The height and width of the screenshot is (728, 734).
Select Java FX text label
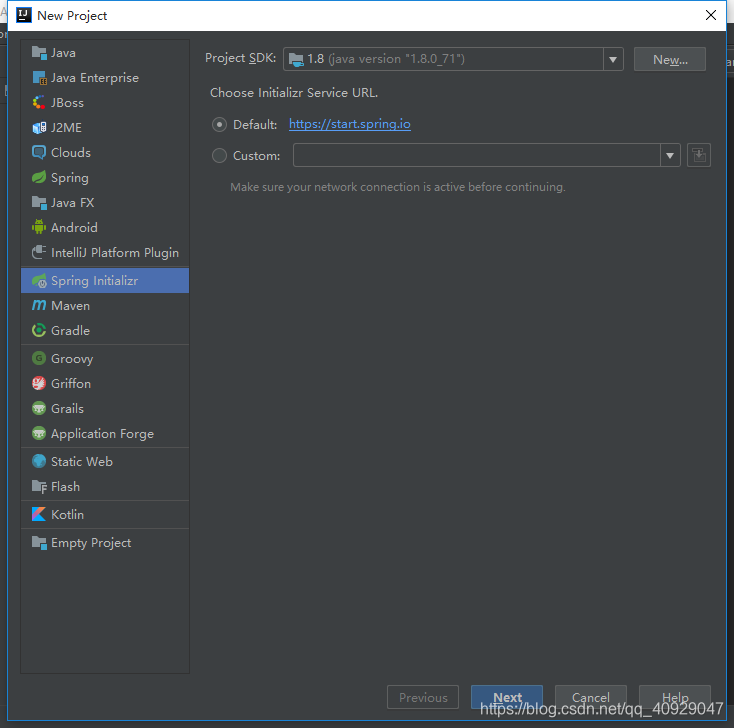tap(73, 203)
